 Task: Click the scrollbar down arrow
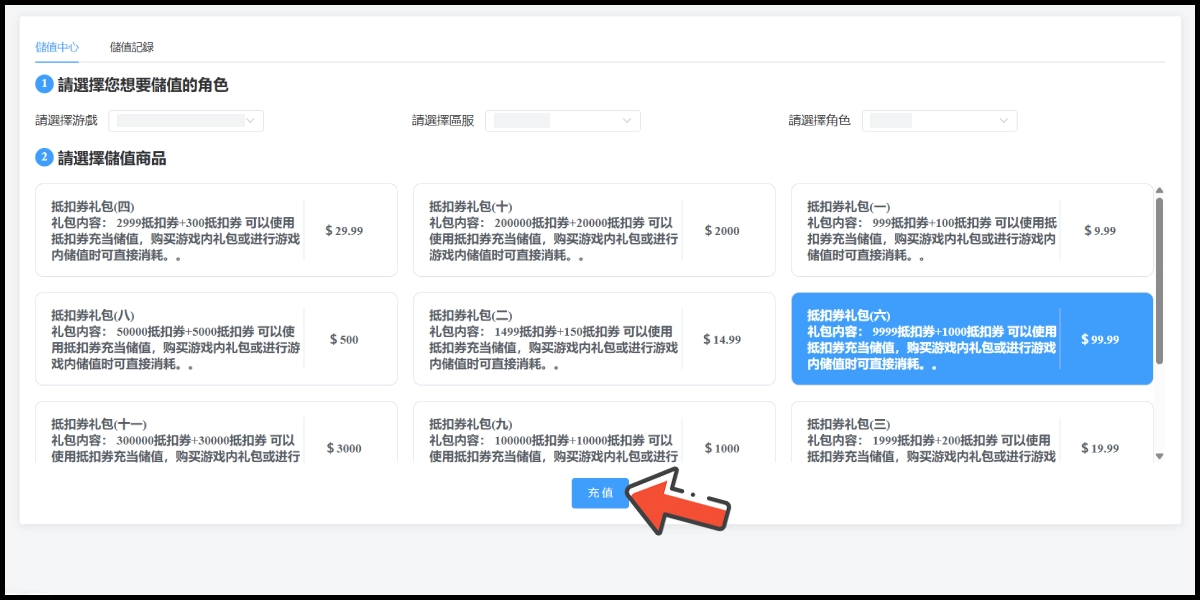pos(1159,456)
